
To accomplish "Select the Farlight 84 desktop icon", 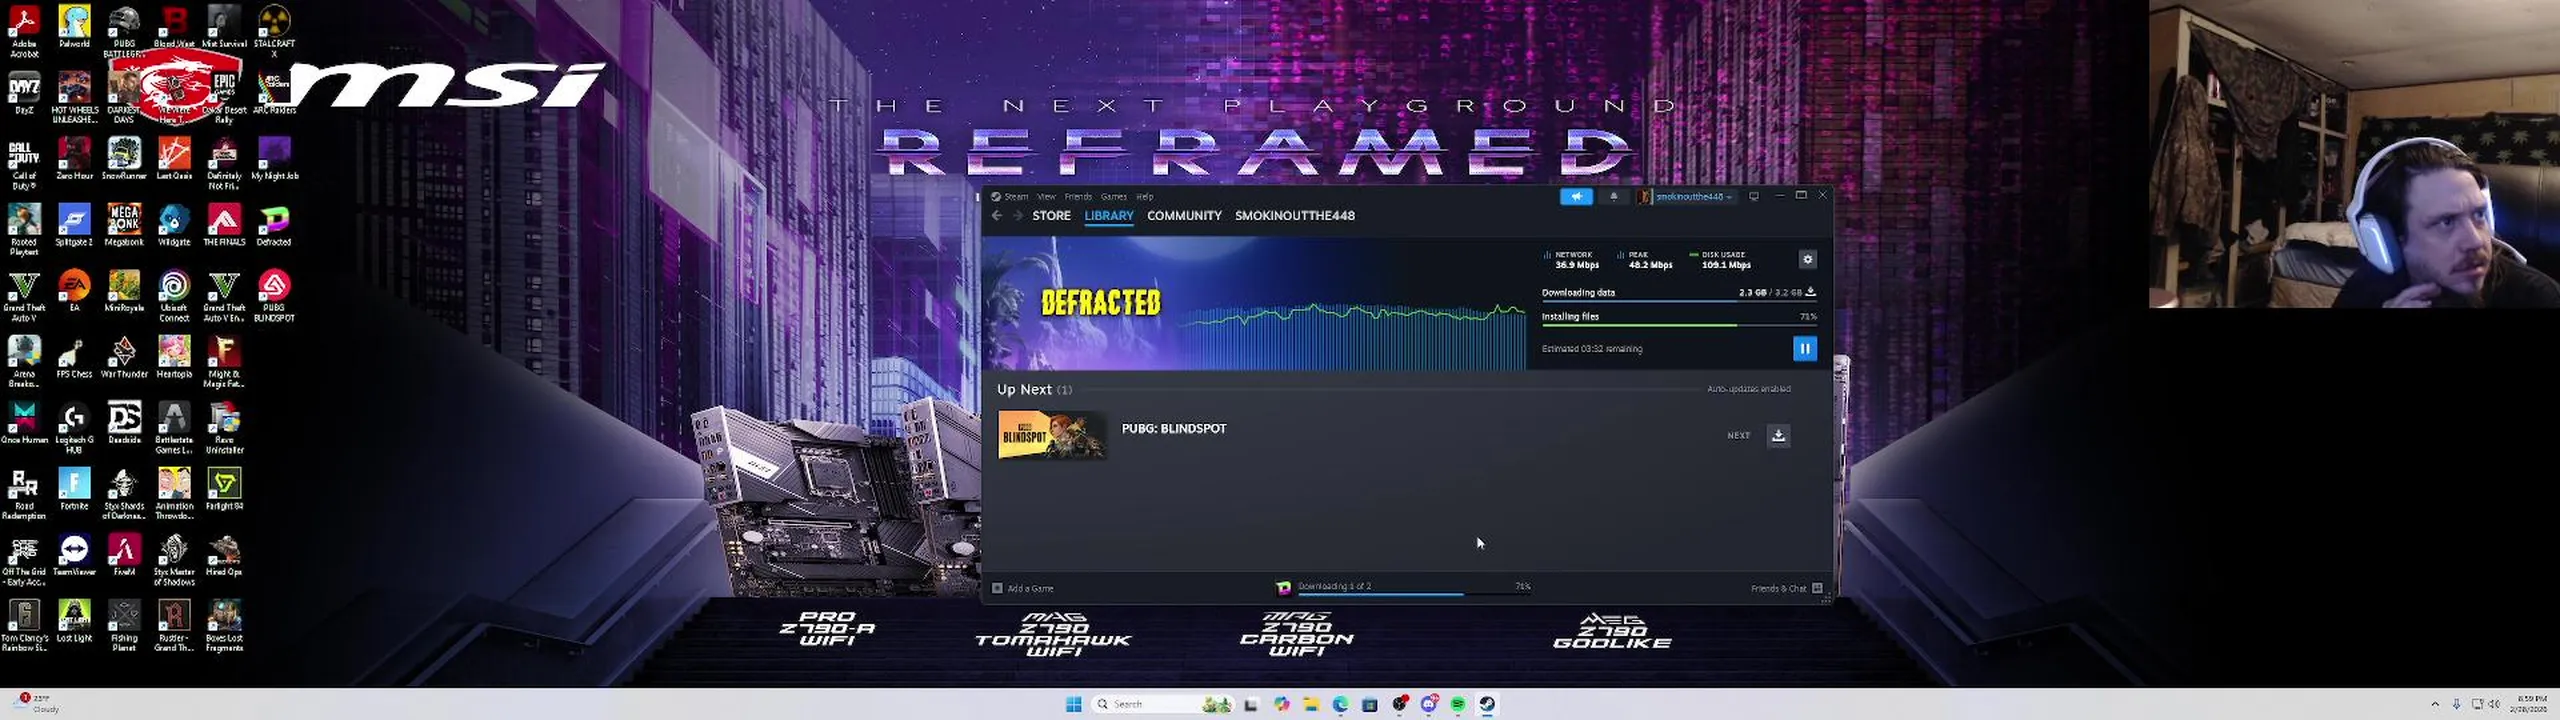I will coord(224,489).
